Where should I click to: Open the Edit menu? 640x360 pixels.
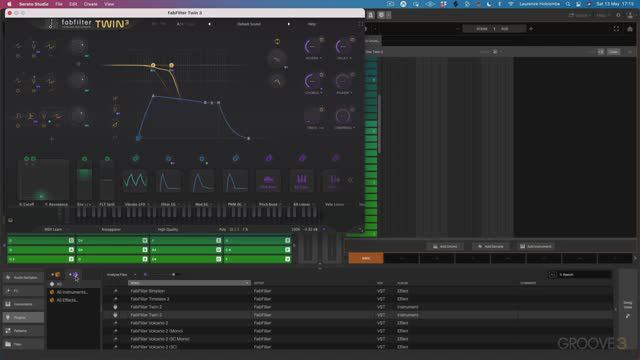[x=73, y=4]
